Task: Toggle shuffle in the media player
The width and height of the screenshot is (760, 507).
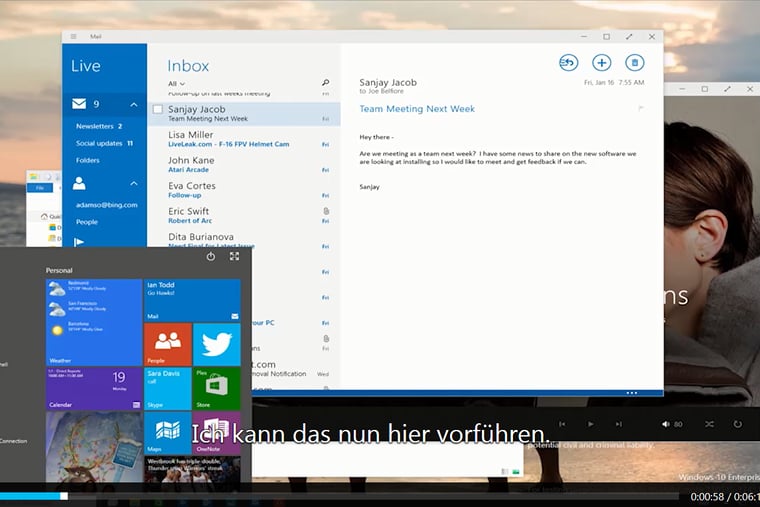Action: (x=709, y=424)
